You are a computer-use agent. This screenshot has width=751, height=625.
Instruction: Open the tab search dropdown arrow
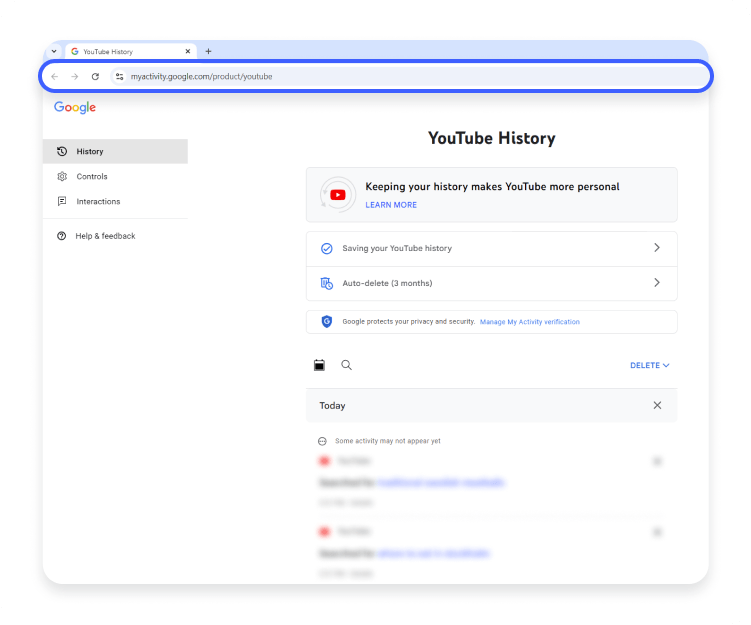coord(54,51)
